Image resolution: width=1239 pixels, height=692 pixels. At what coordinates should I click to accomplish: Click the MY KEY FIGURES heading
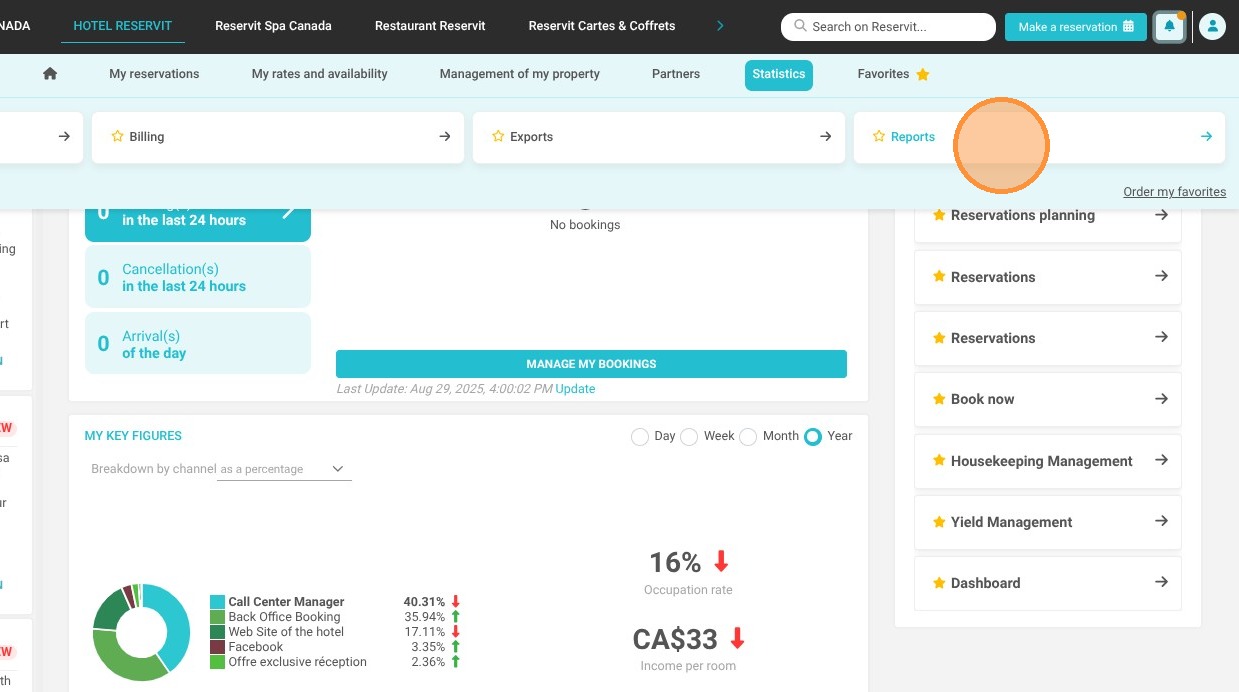(x=133, y=436)
